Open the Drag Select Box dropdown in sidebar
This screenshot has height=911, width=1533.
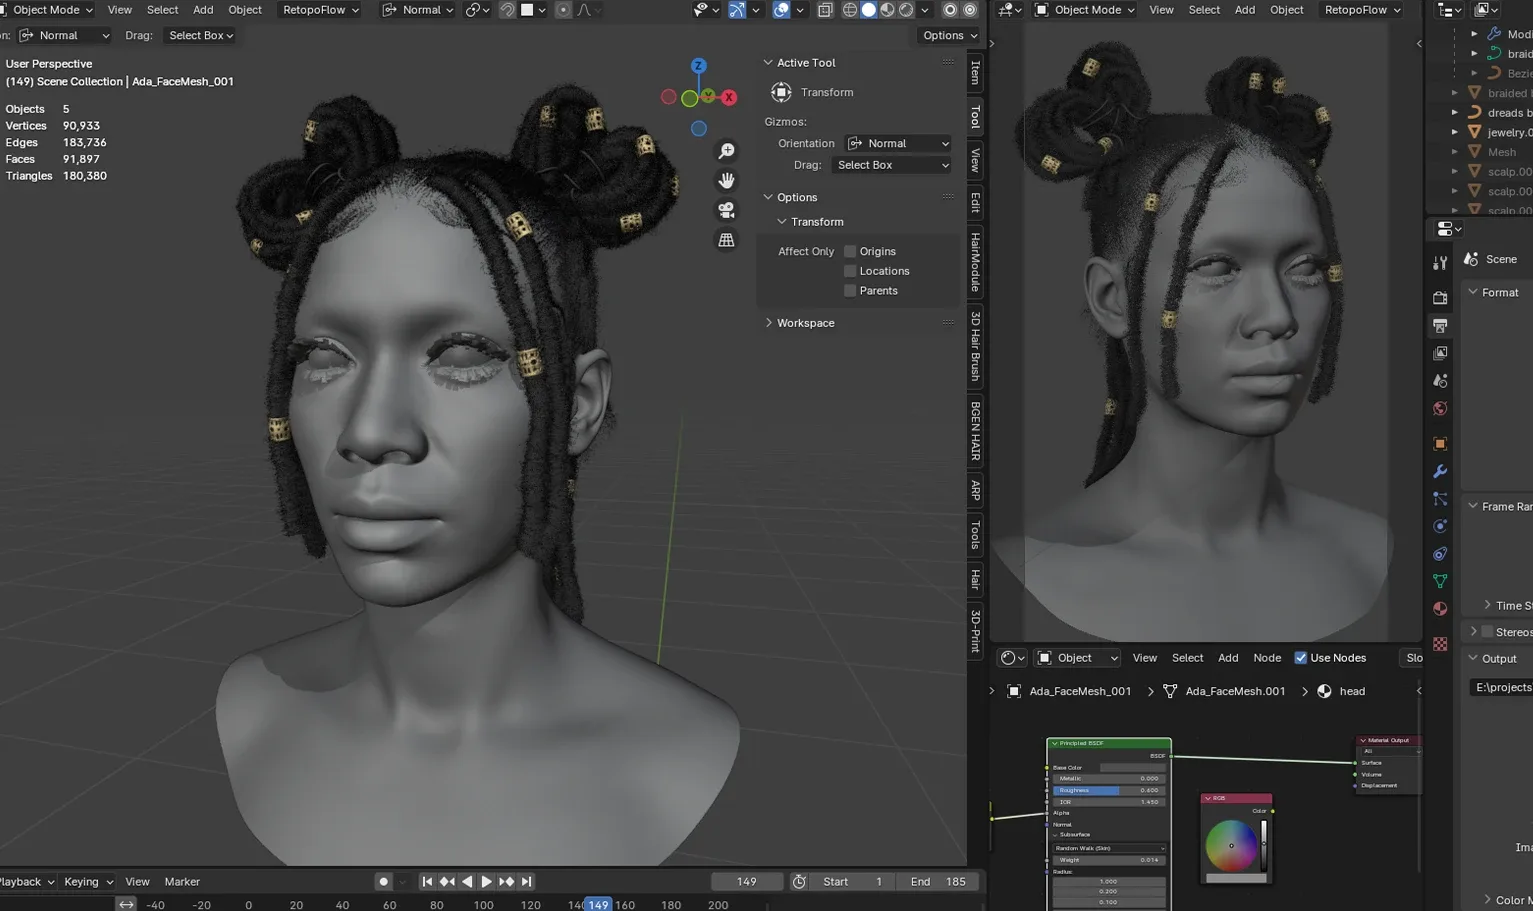tap(891, 165)
